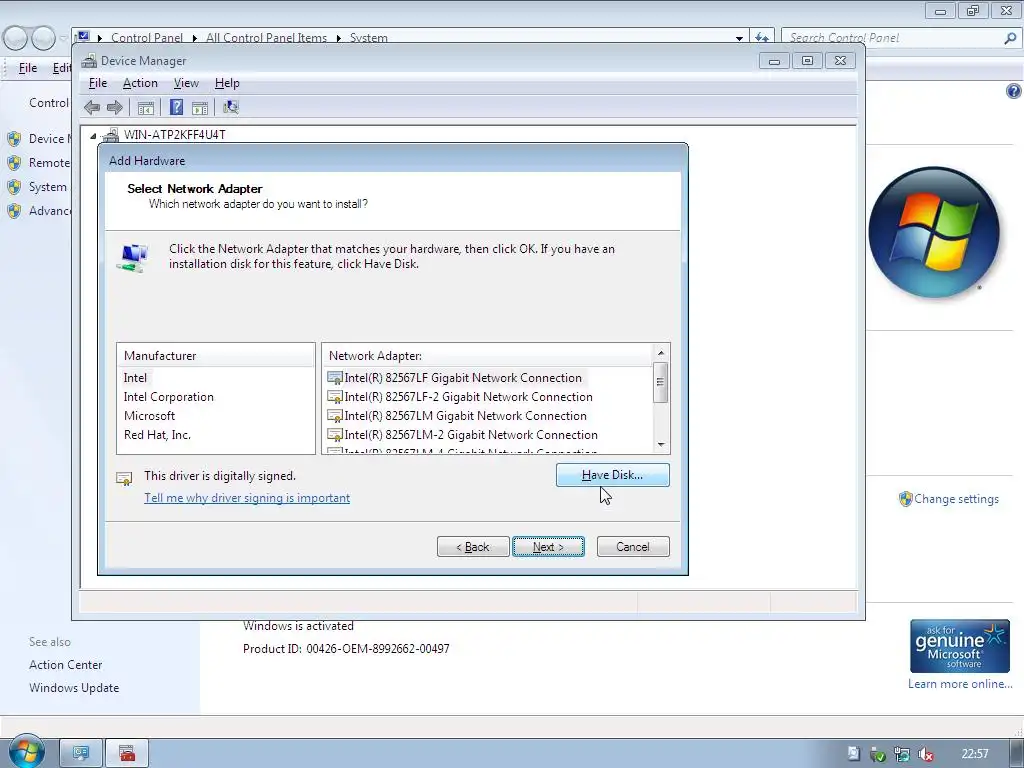Open the File menu of the System window
Screen dimensions: 1024x768
[x=27, y=68]
